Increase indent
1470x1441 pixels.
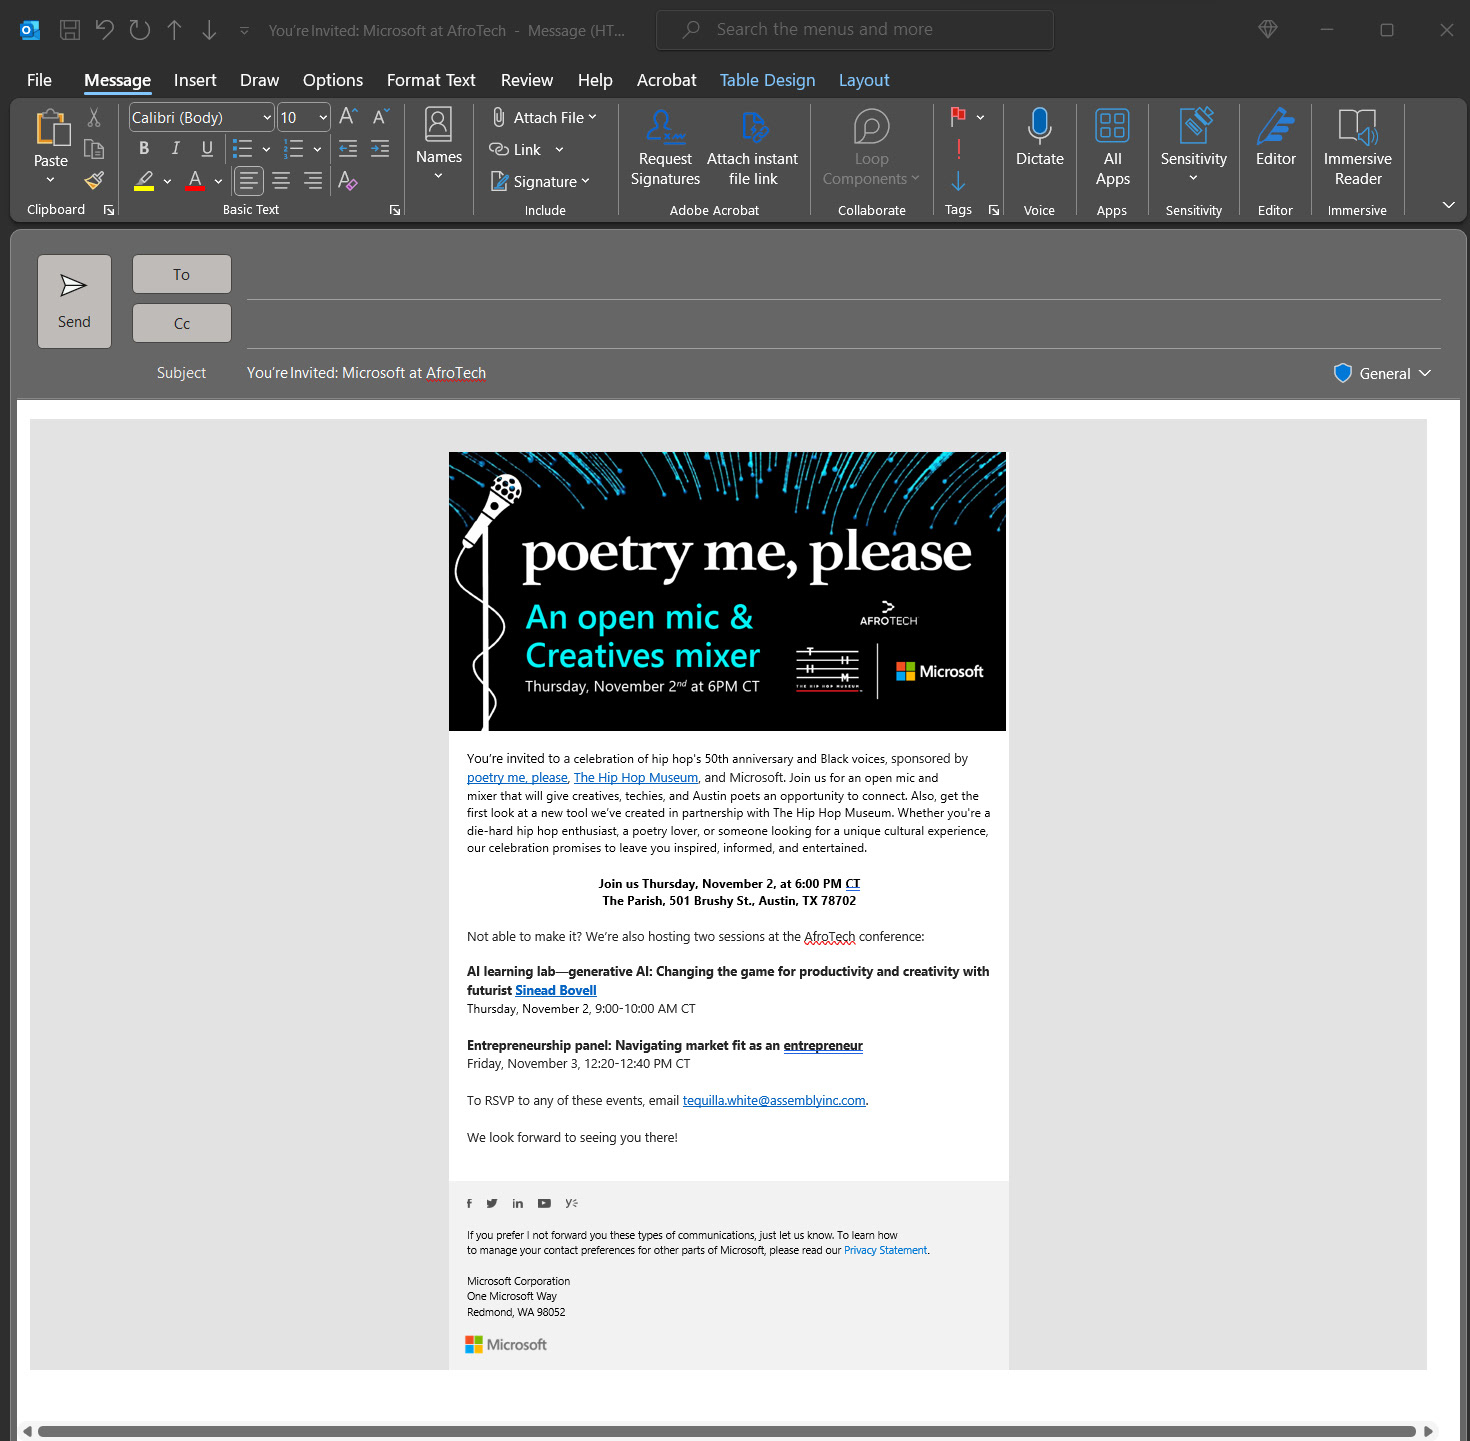point(380,149)
